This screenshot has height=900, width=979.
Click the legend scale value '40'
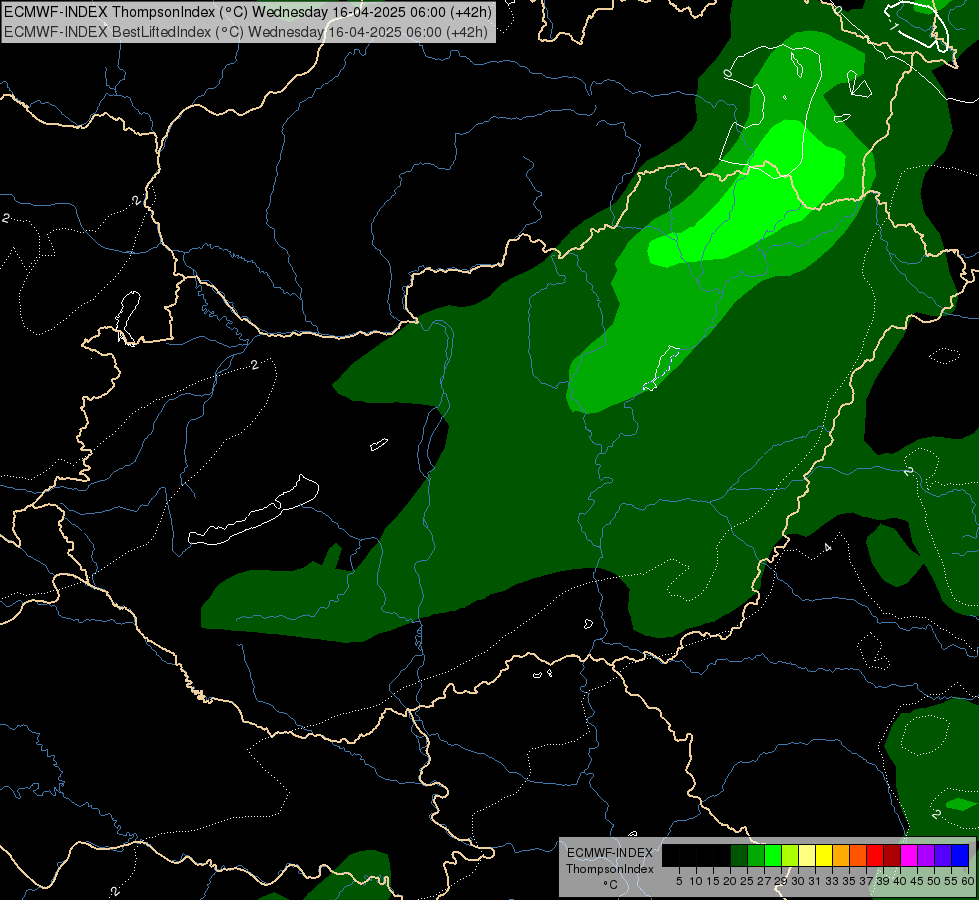click(x=899, y=881)
